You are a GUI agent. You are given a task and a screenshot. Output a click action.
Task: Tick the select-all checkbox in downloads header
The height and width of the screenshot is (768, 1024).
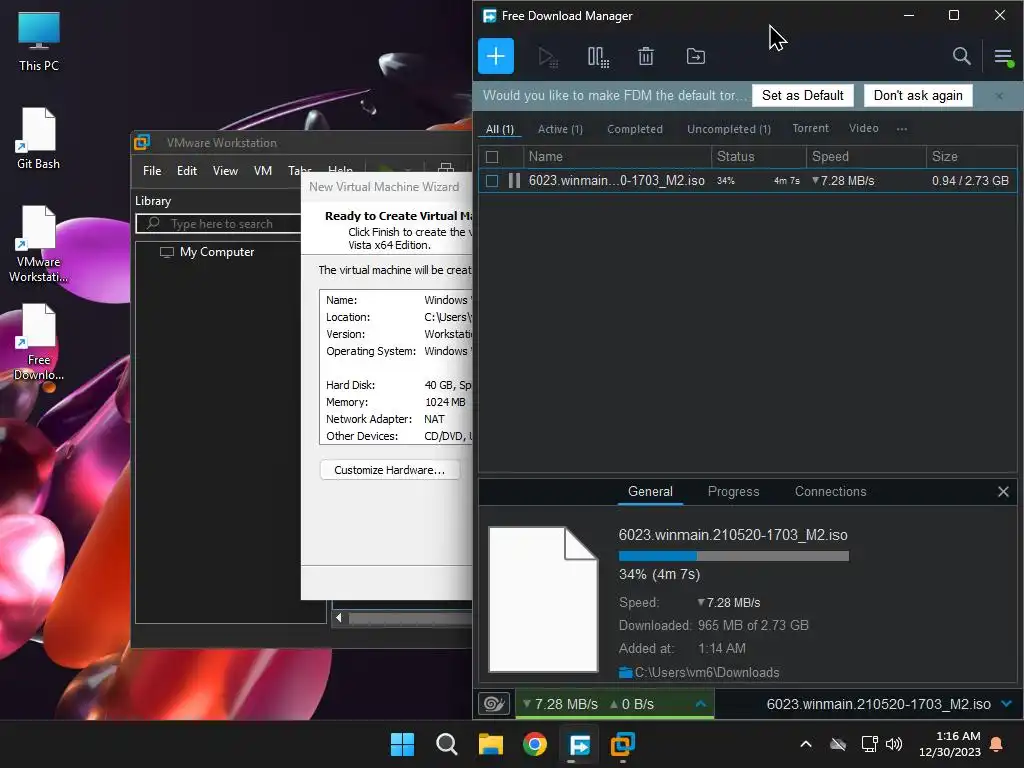click(492, 157)
